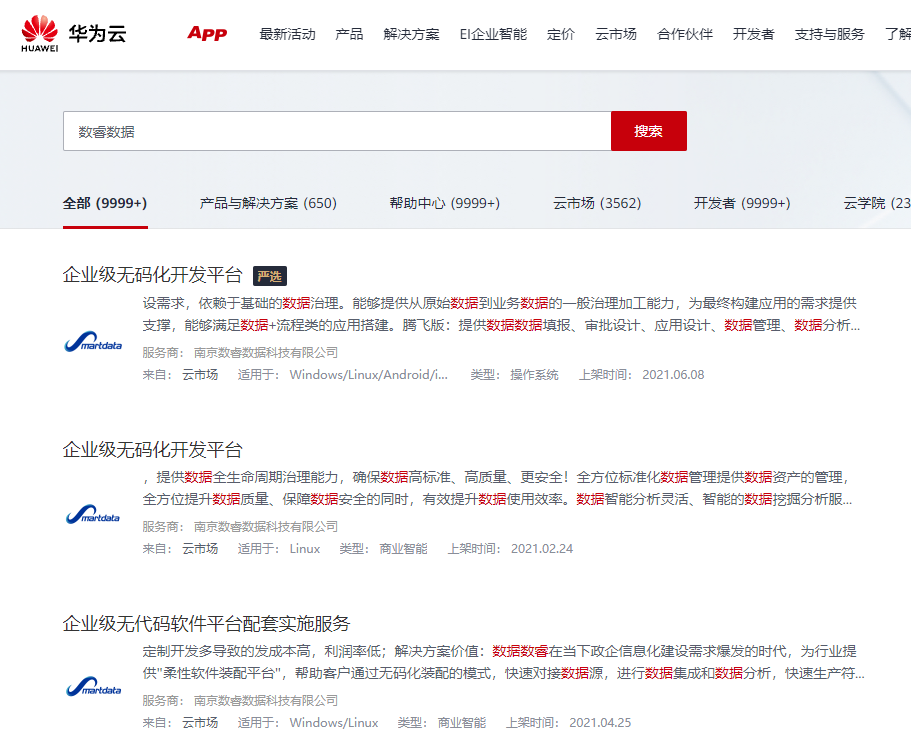Open the 产品 menu
Viewport: 911px width, 748px height.
tap(349, 34)
